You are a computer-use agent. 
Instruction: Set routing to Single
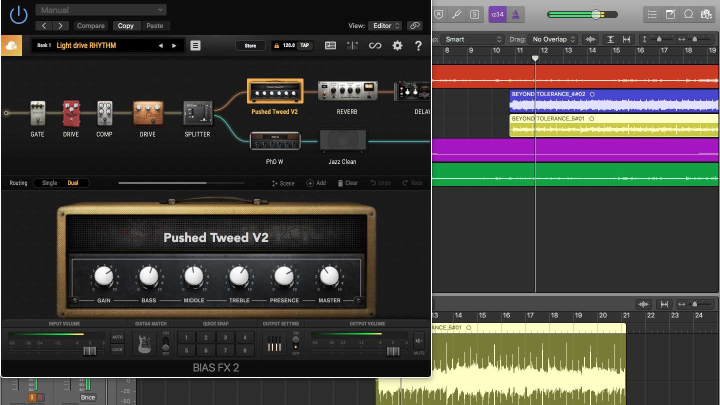(x=50, y=183)
